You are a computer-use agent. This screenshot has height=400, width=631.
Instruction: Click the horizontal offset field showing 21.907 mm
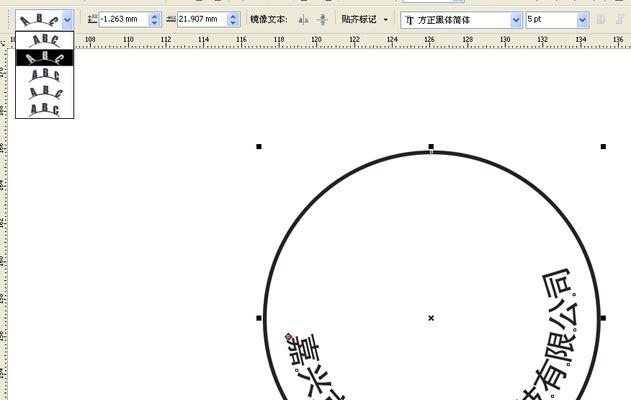(x=202, y=19)
